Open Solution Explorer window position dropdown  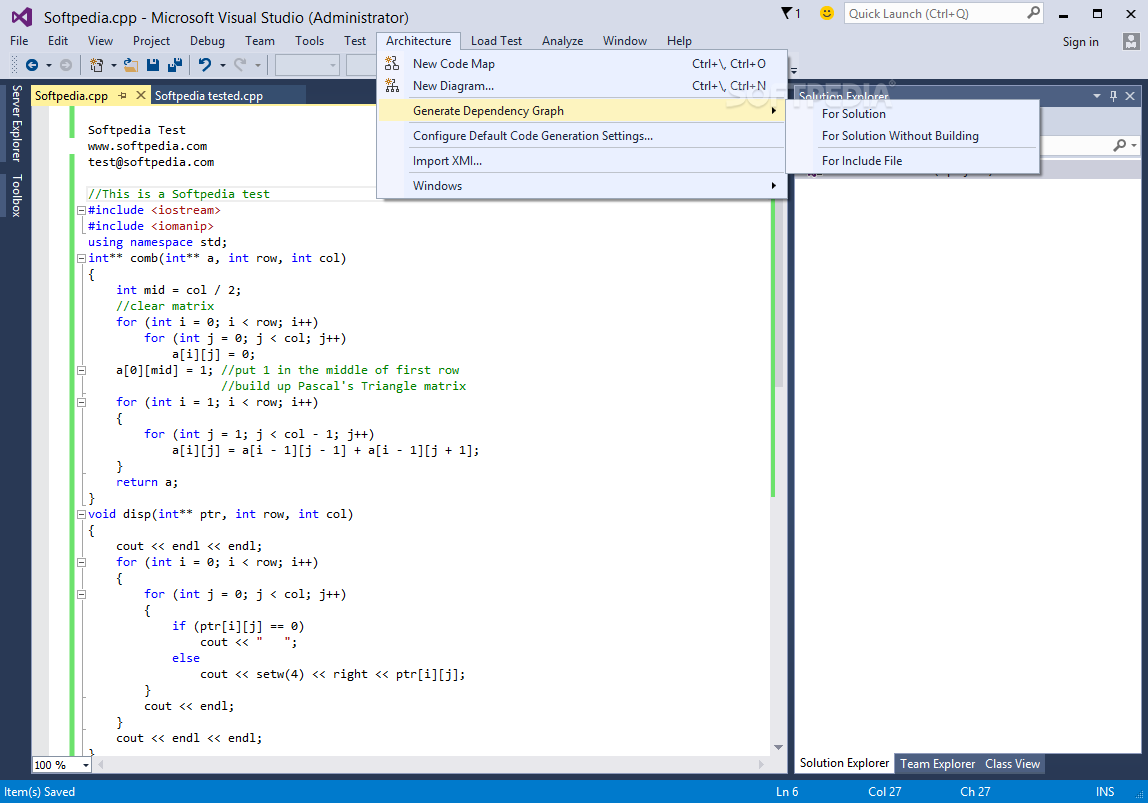pyautogui.click(x=1097, y=96)
